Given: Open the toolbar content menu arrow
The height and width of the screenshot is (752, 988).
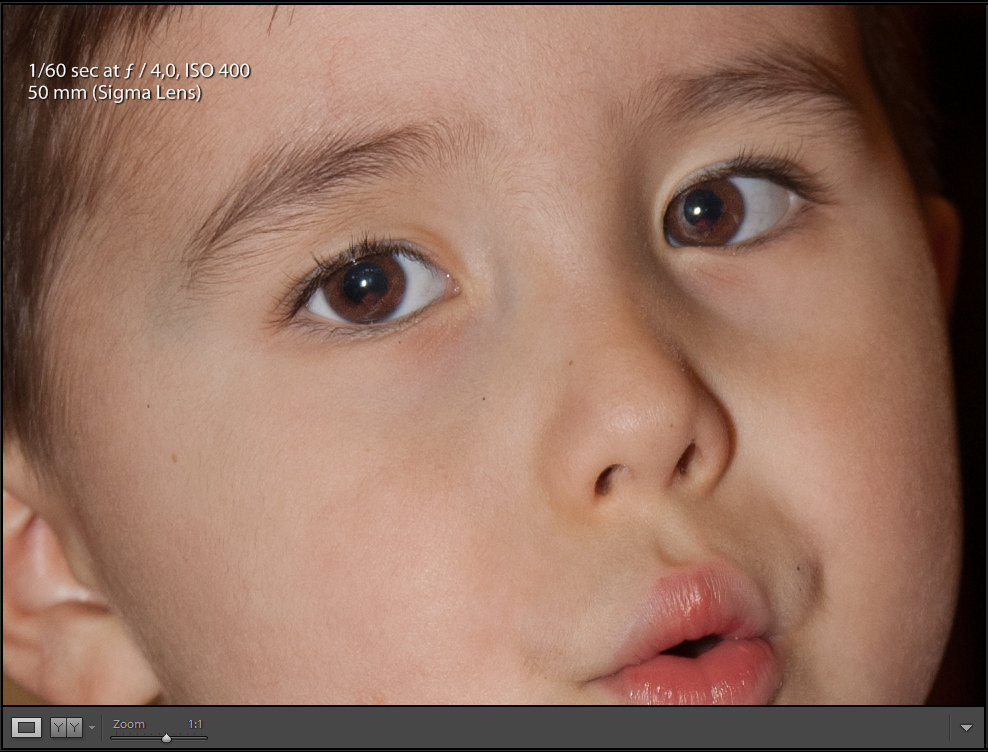Looking at the screenshot, I should click(x=966, y=728).
